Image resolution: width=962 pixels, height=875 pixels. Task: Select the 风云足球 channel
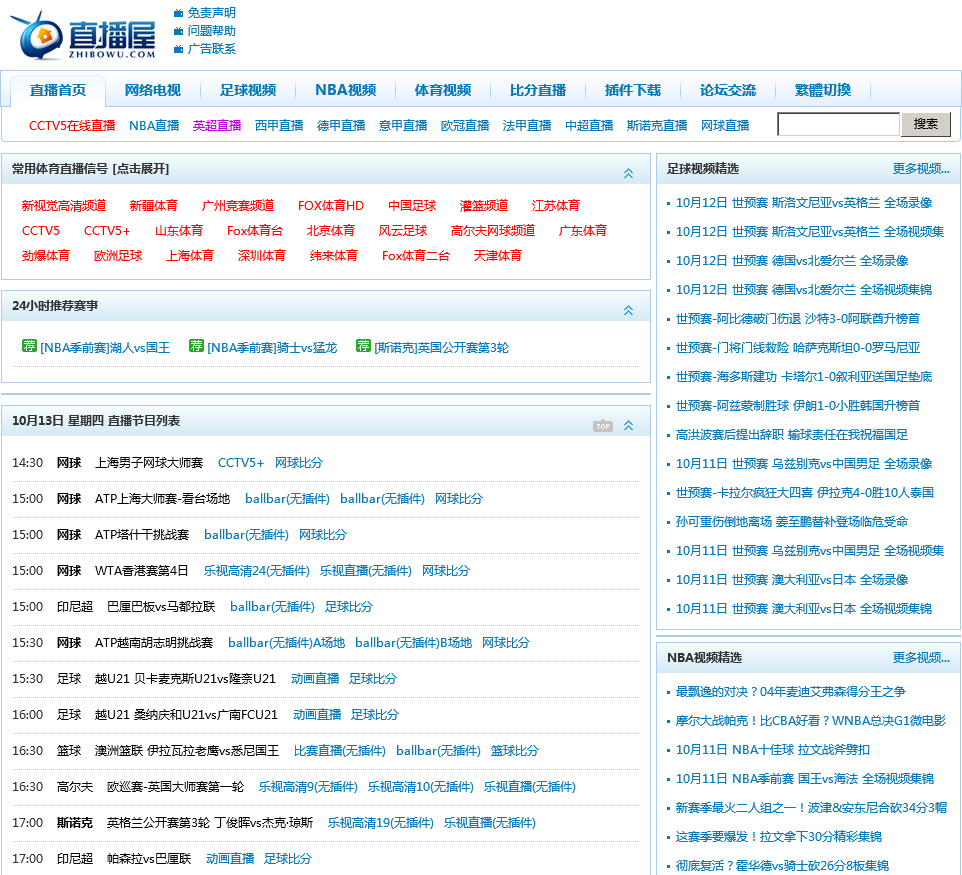[402, 231]
